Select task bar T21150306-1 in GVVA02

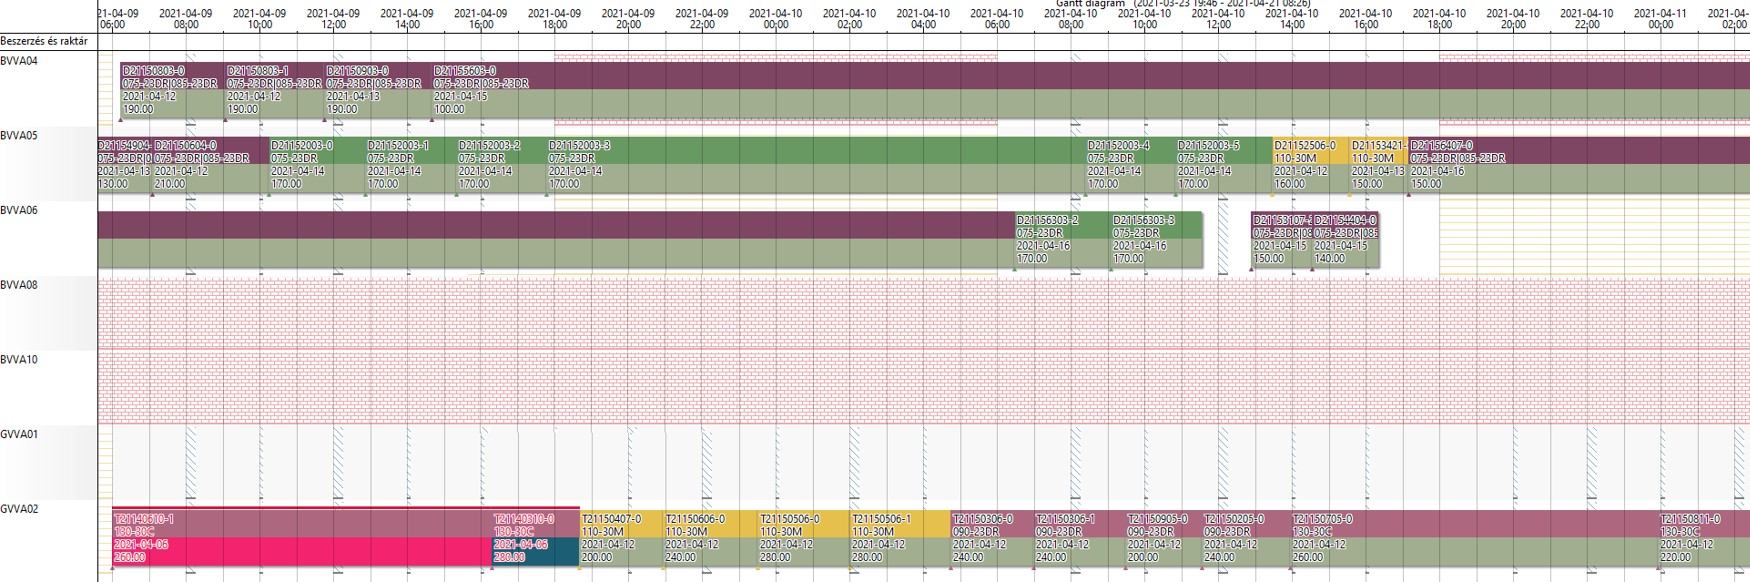tap(1080, 538)
